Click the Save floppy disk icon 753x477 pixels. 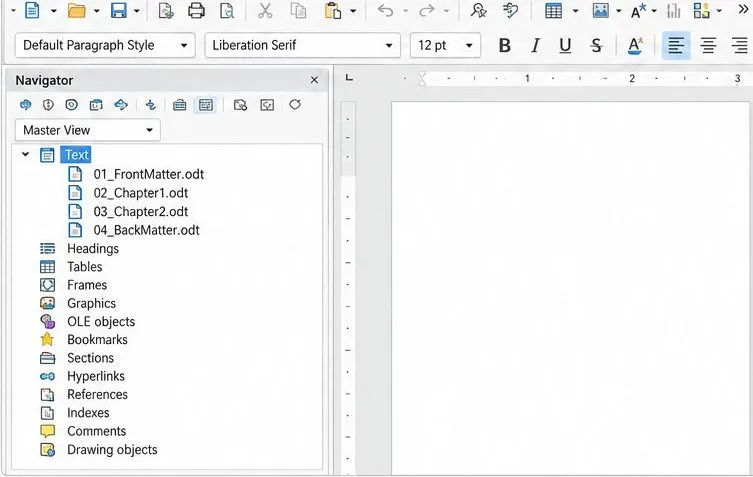119,10
